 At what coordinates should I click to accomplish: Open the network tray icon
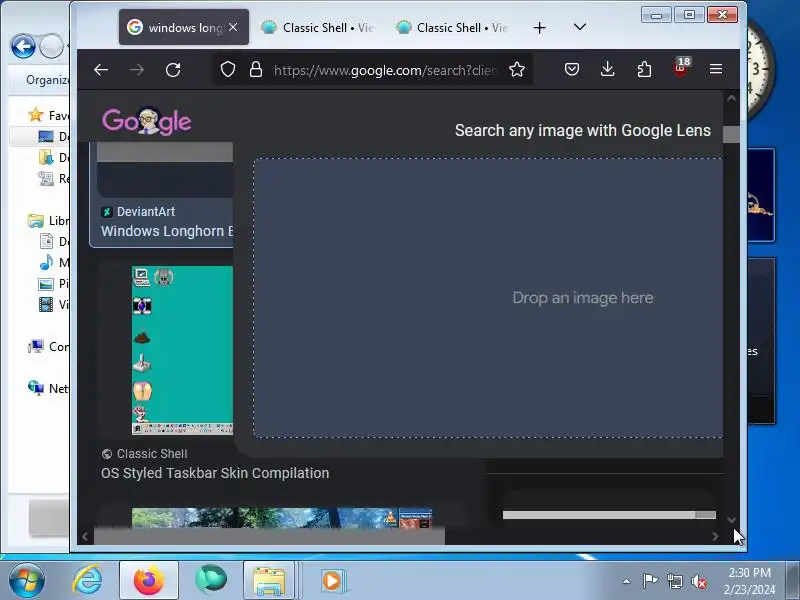pyautogui.click(x=674, y=581)
